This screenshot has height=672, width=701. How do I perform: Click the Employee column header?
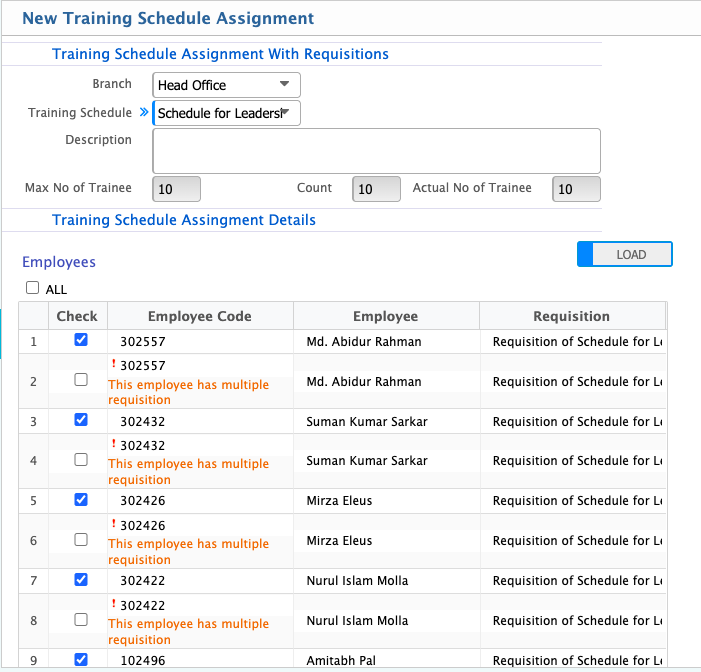click(385, 316)
